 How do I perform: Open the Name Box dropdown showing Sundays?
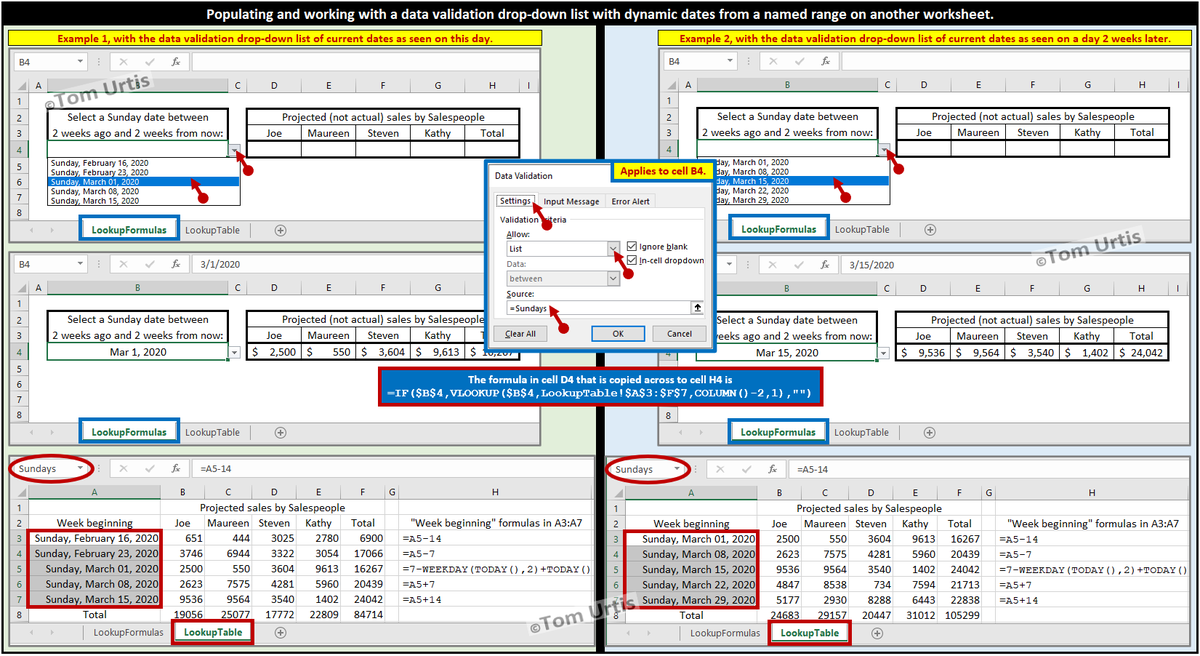(x=80, y=468)
